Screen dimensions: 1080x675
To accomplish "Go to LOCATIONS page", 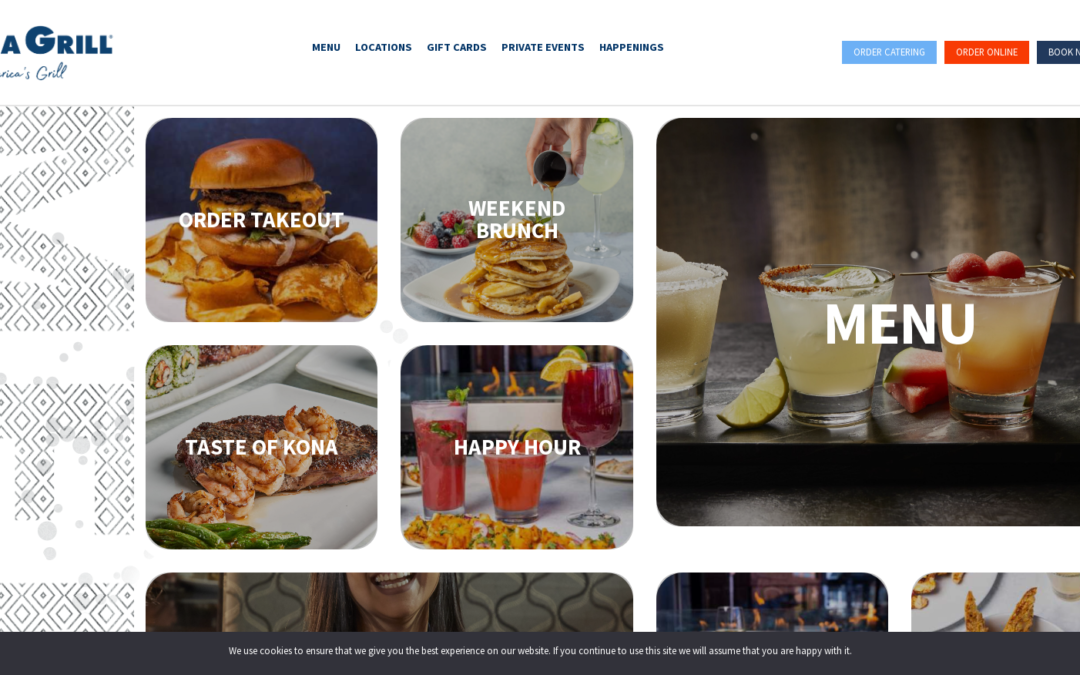I will pos(383,48).
